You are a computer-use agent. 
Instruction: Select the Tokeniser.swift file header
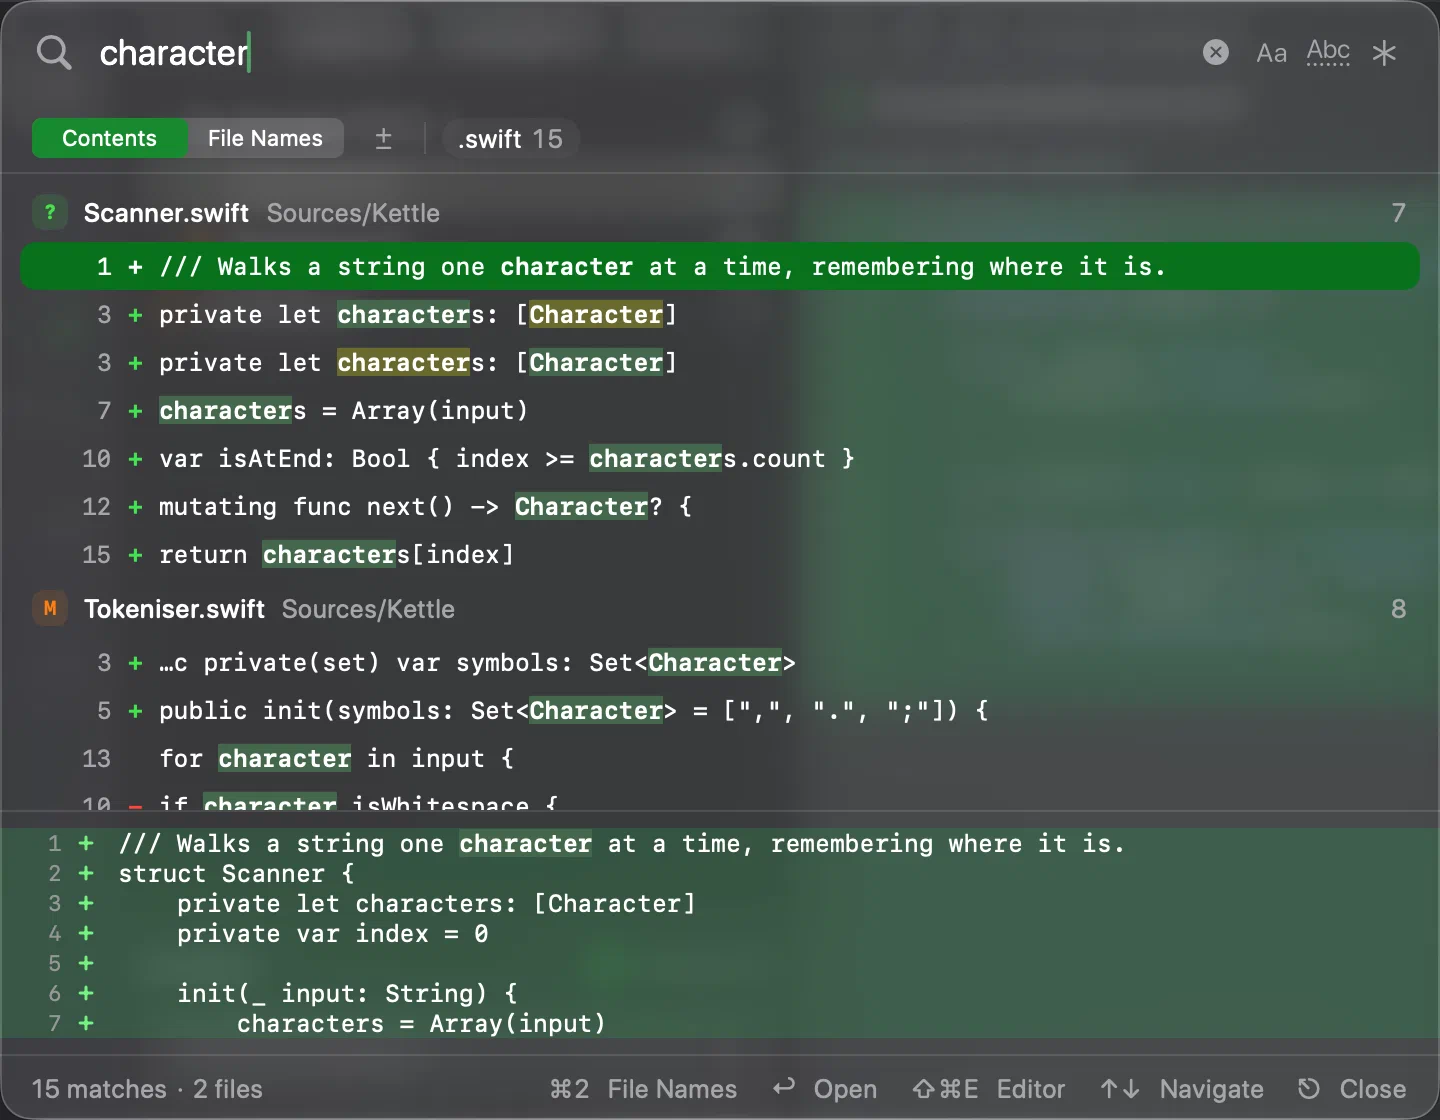[720, 609]
